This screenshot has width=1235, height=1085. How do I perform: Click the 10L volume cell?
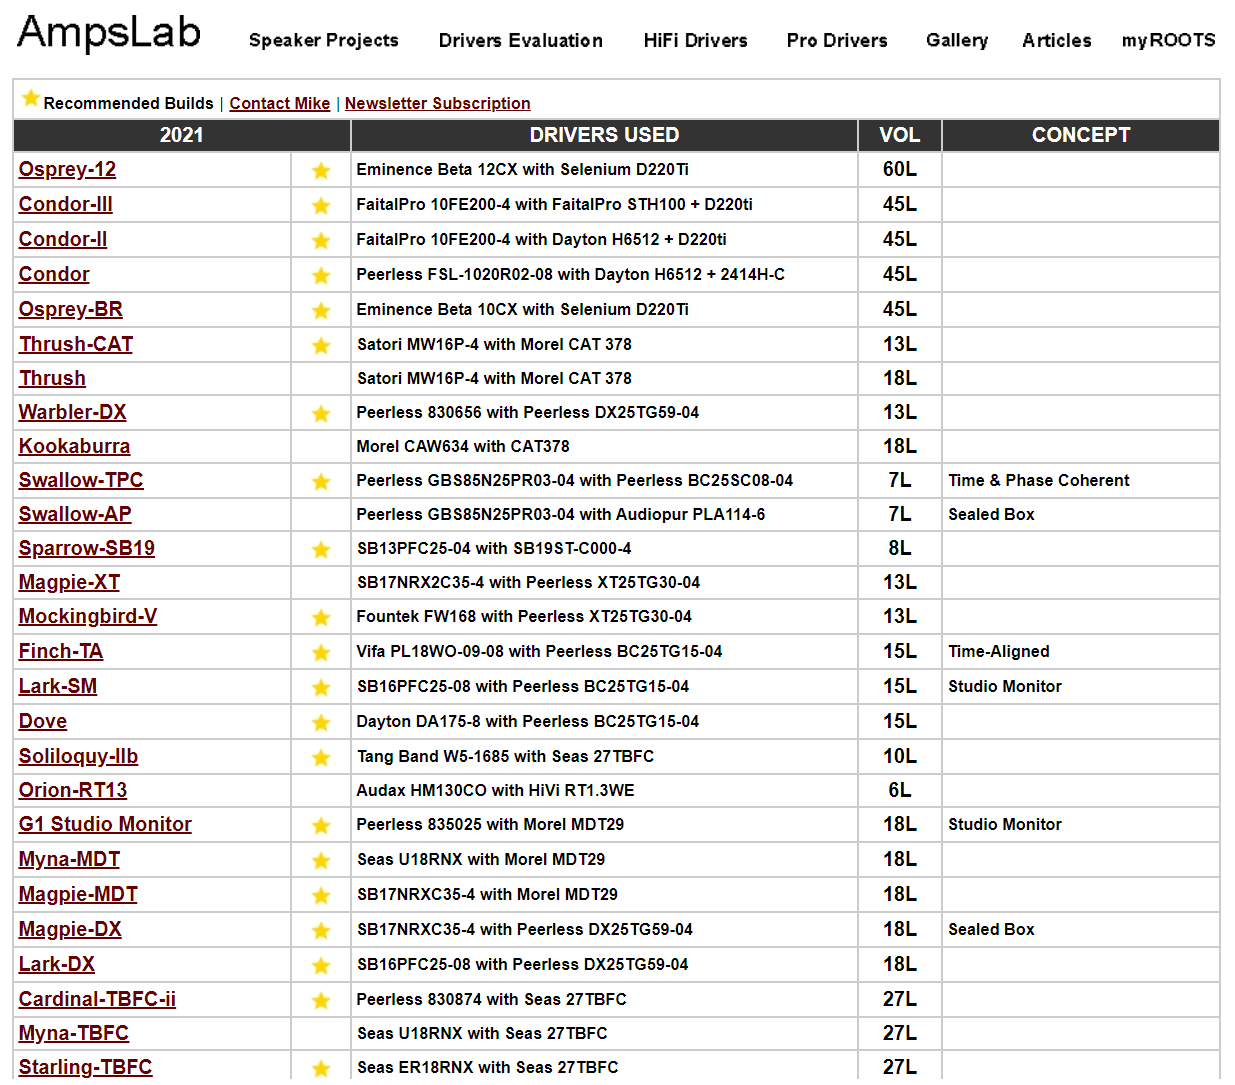(900, 756)
